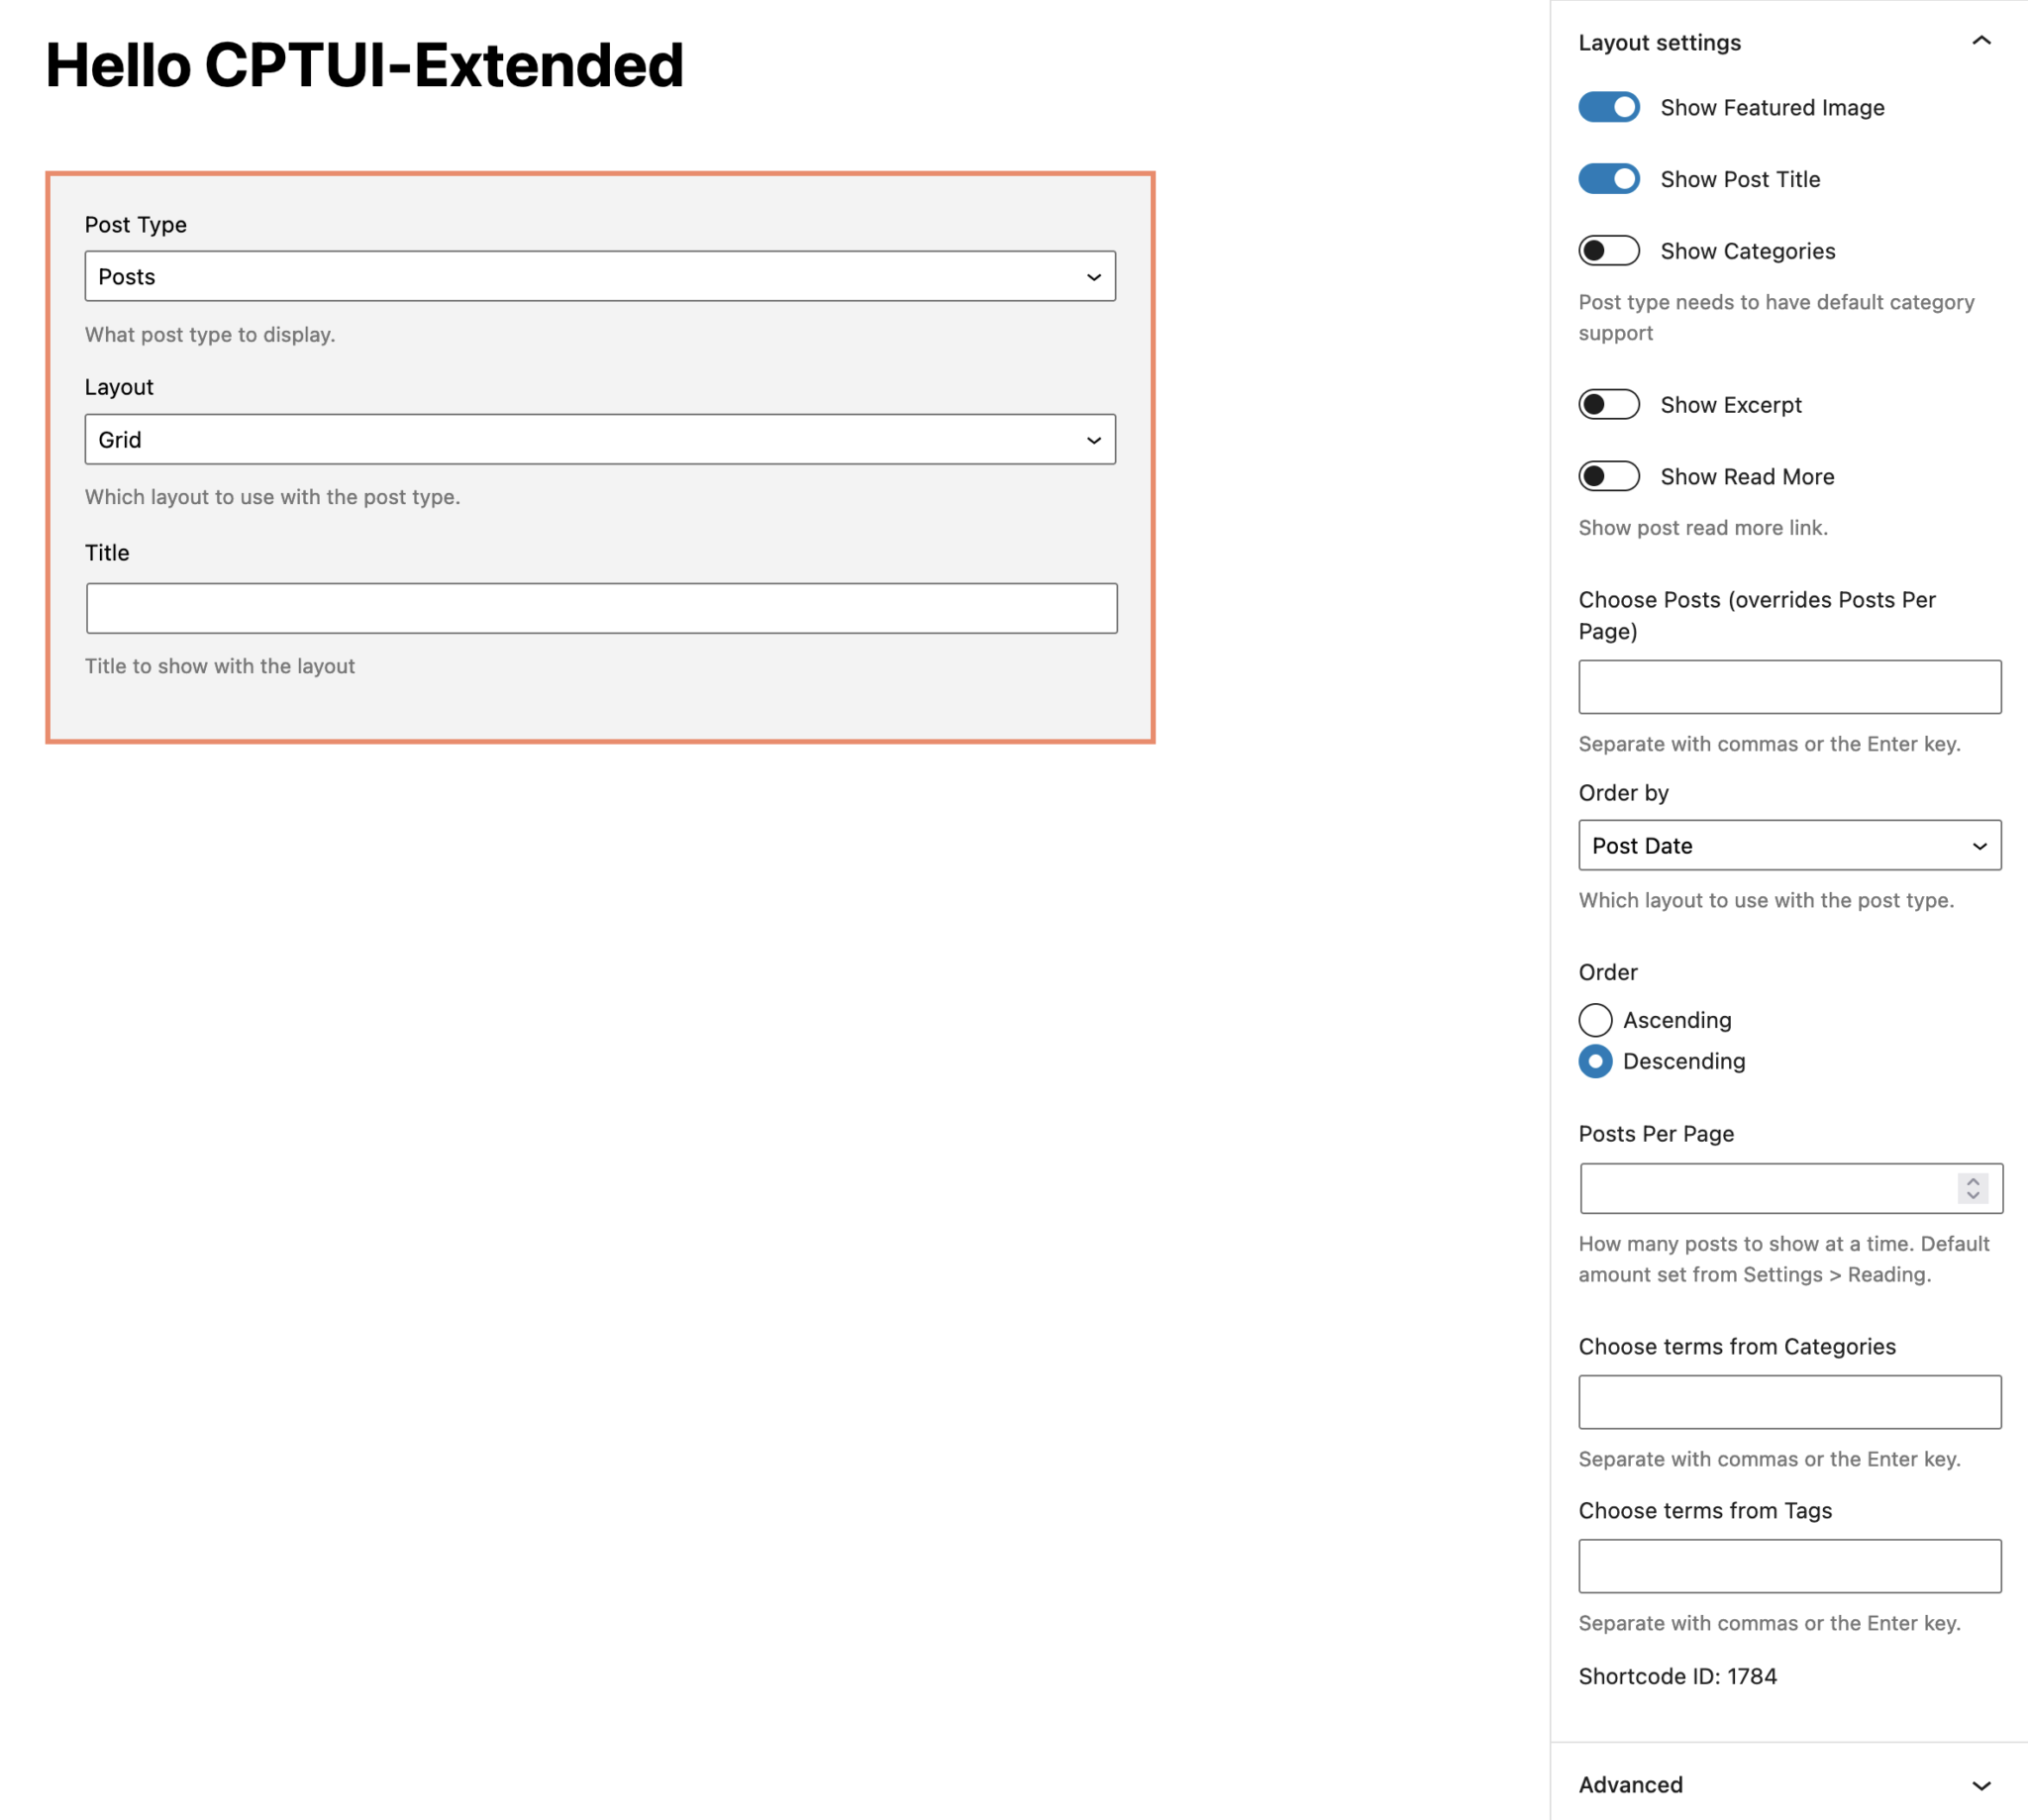Decrease Posts Per Page with down arrow
The height and width of the screenshot is (1820, 2028).
click(1972, 1196)
